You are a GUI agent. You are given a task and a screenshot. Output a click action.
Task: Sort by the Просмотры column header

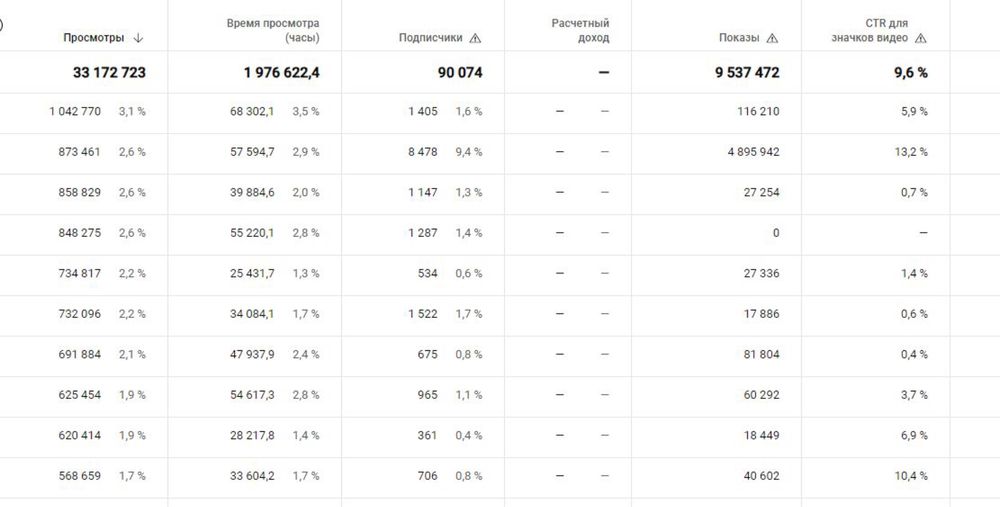[x=94, y=38]
